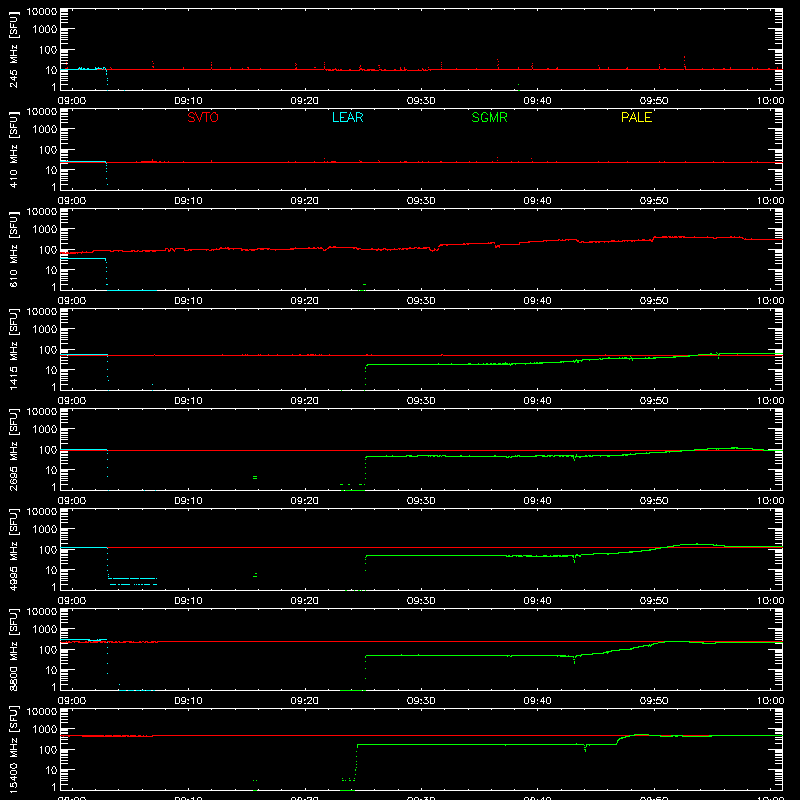Click the 09:10 time label of 2695 MHz plot
The width and height of the screenshot is (800, 800).
188,501
